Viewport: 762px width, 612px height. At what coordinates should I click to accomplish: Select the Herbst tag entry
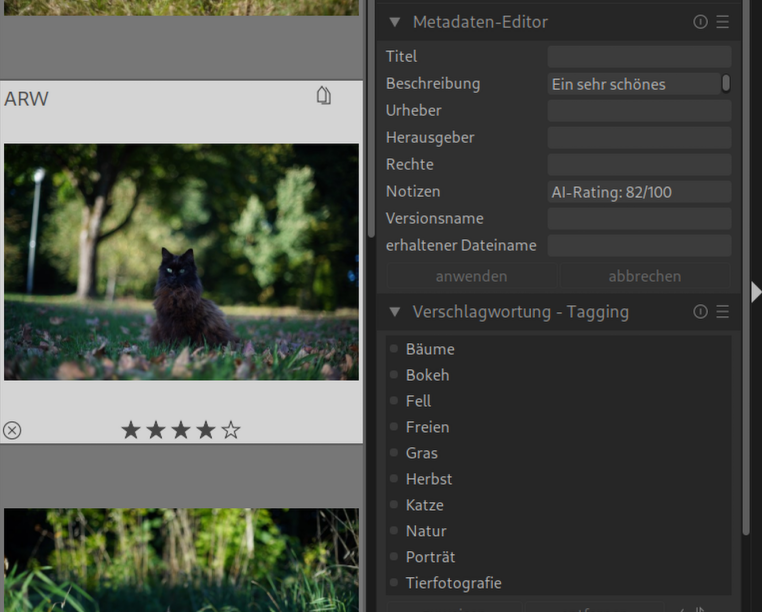point(429,479)
